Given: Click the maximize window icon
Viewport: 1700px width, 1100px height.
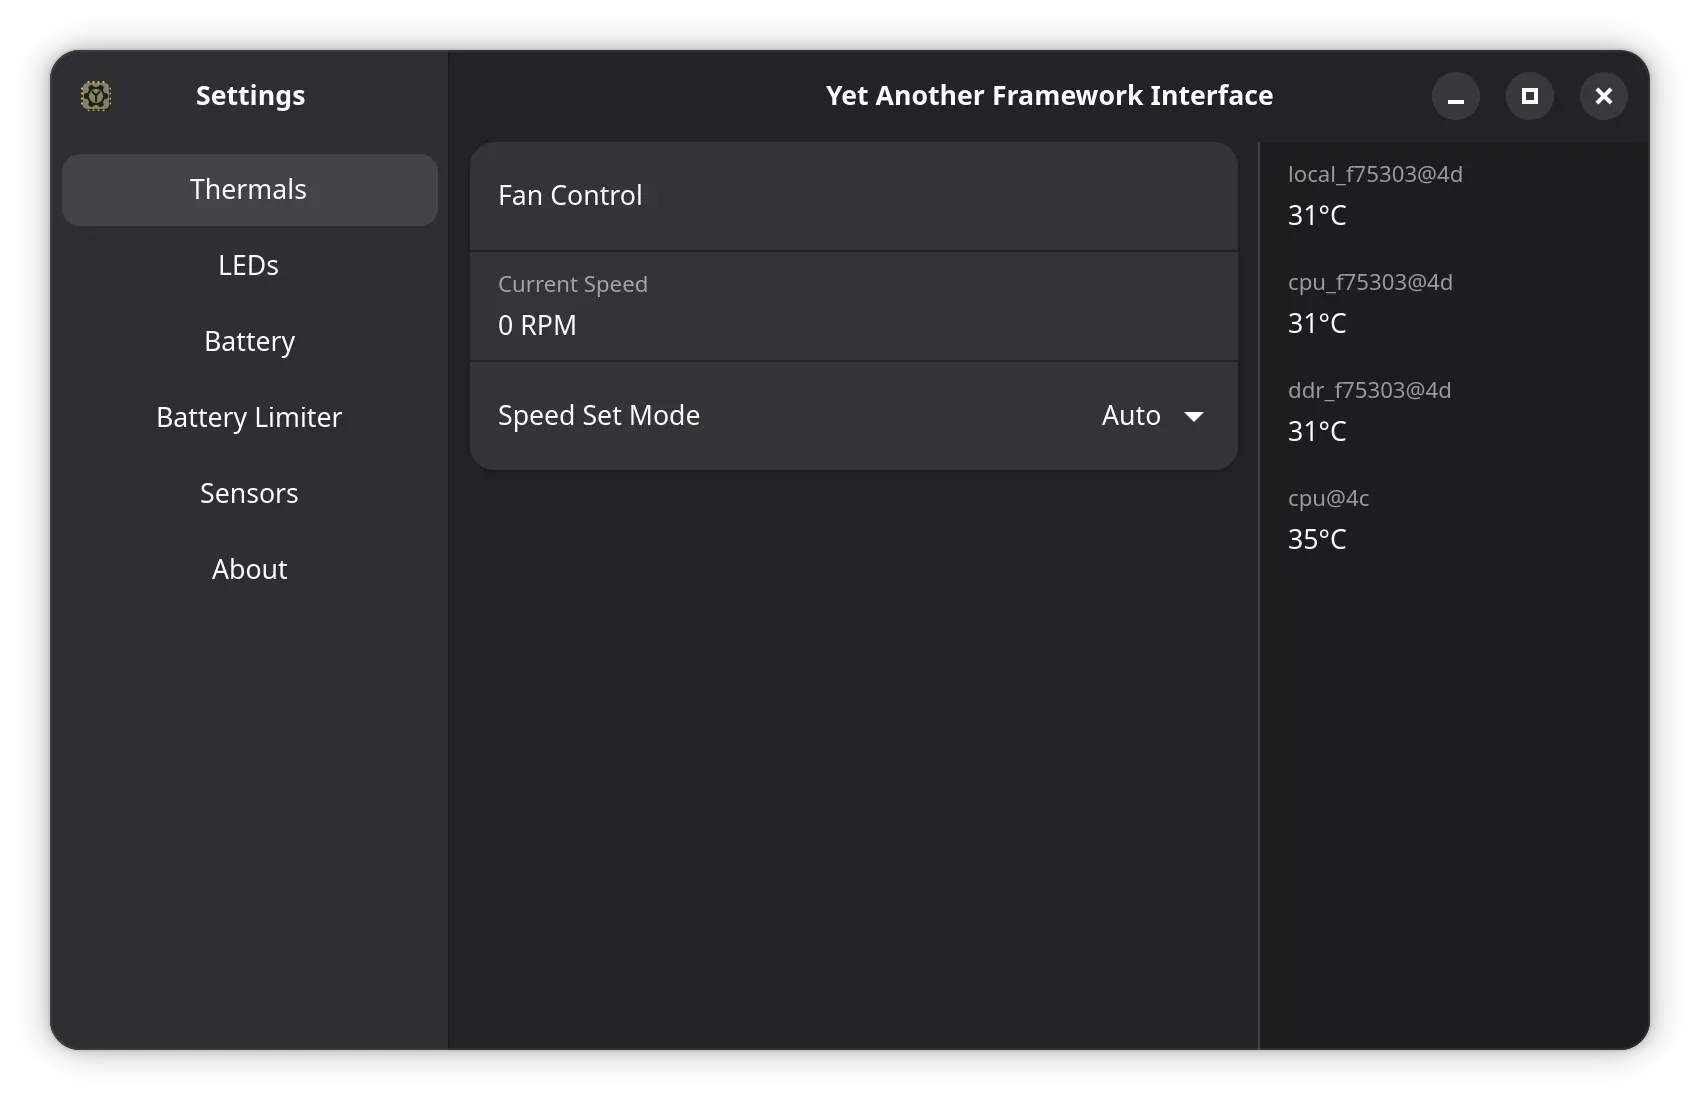Looking at the screenshot, I should [x=1530, y=96].
